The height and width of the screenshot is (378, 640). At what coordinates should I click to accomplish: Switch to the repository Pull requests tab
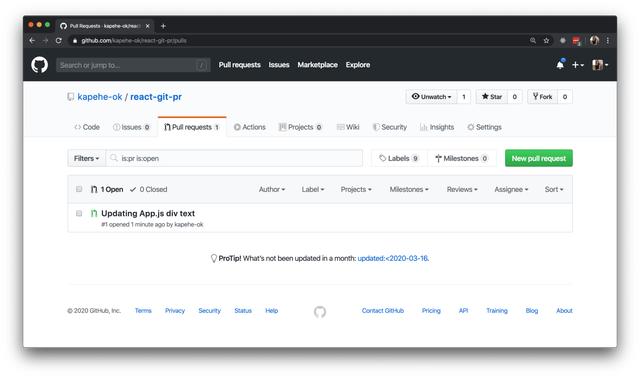tap(192, 127)
